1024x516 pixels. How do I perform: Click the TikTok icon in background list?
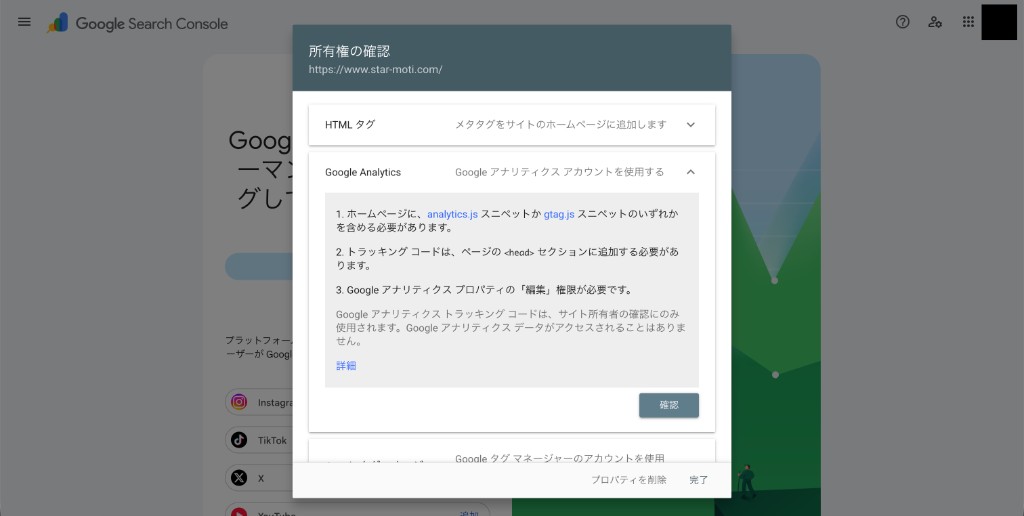tap(239, 440)
